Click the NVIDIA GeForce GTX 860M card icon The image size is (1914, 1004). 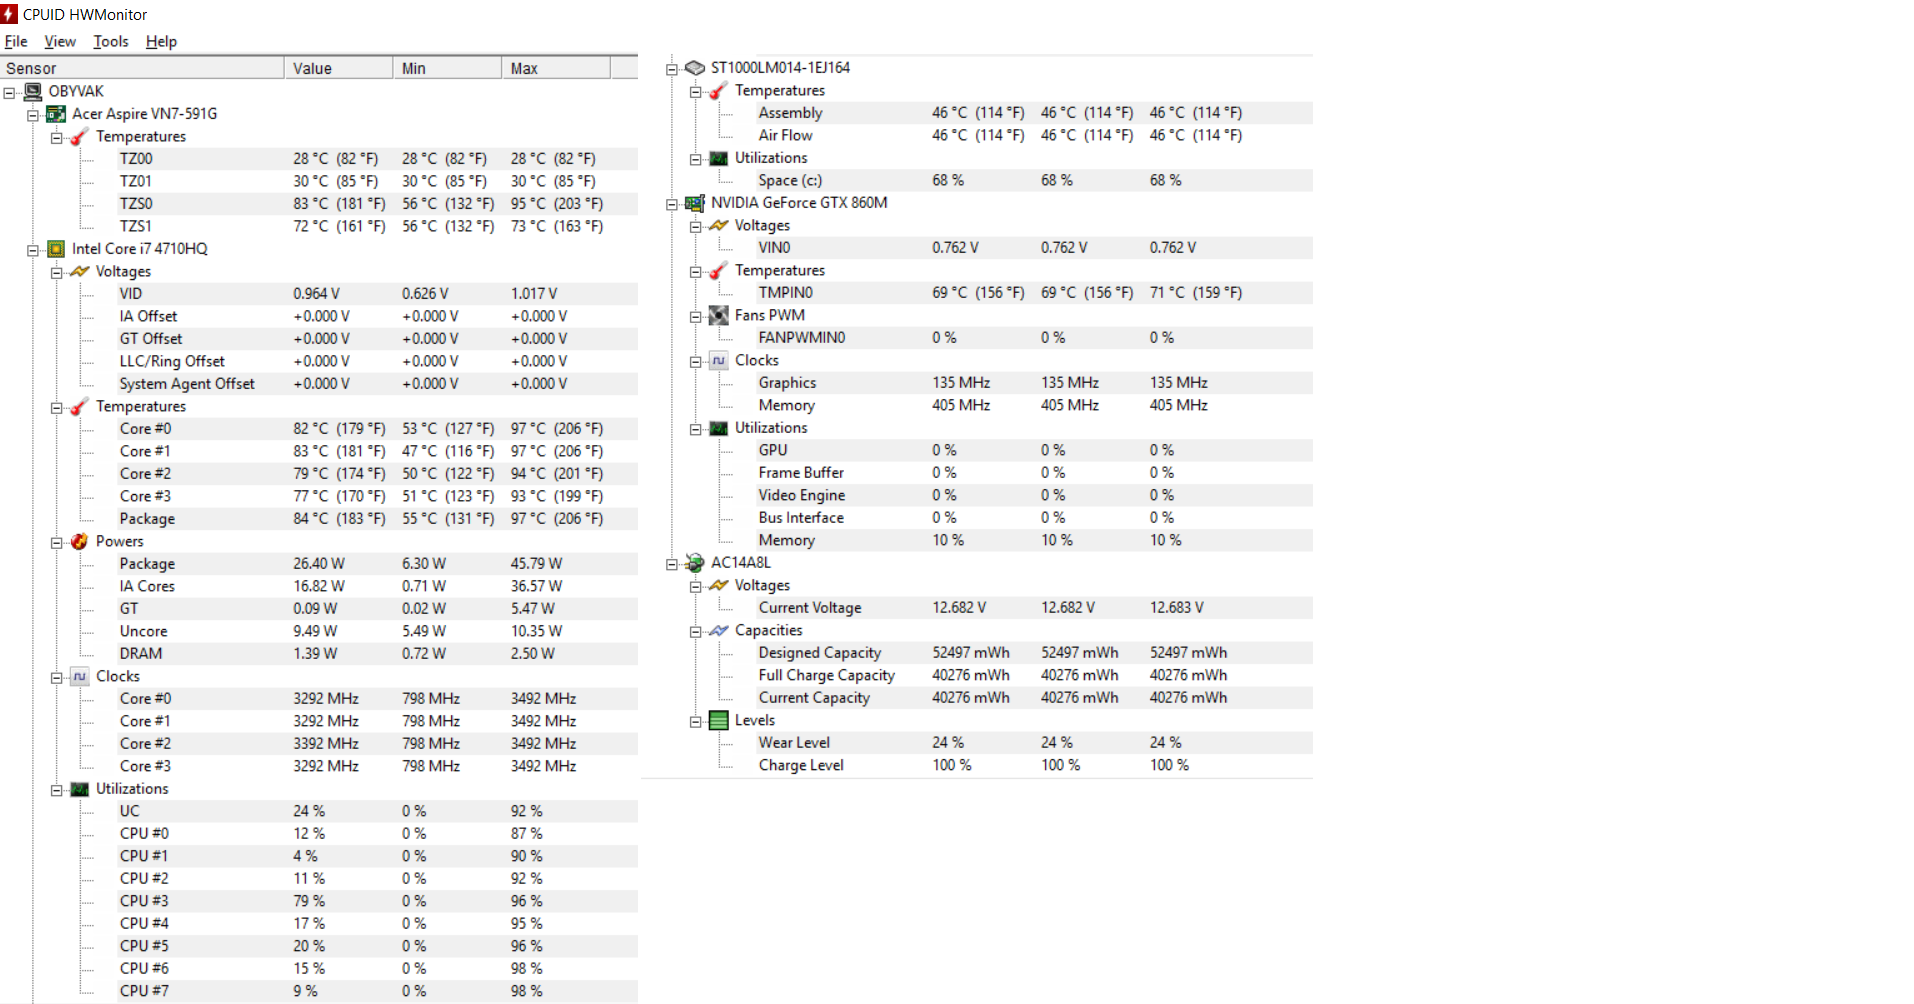695,203
